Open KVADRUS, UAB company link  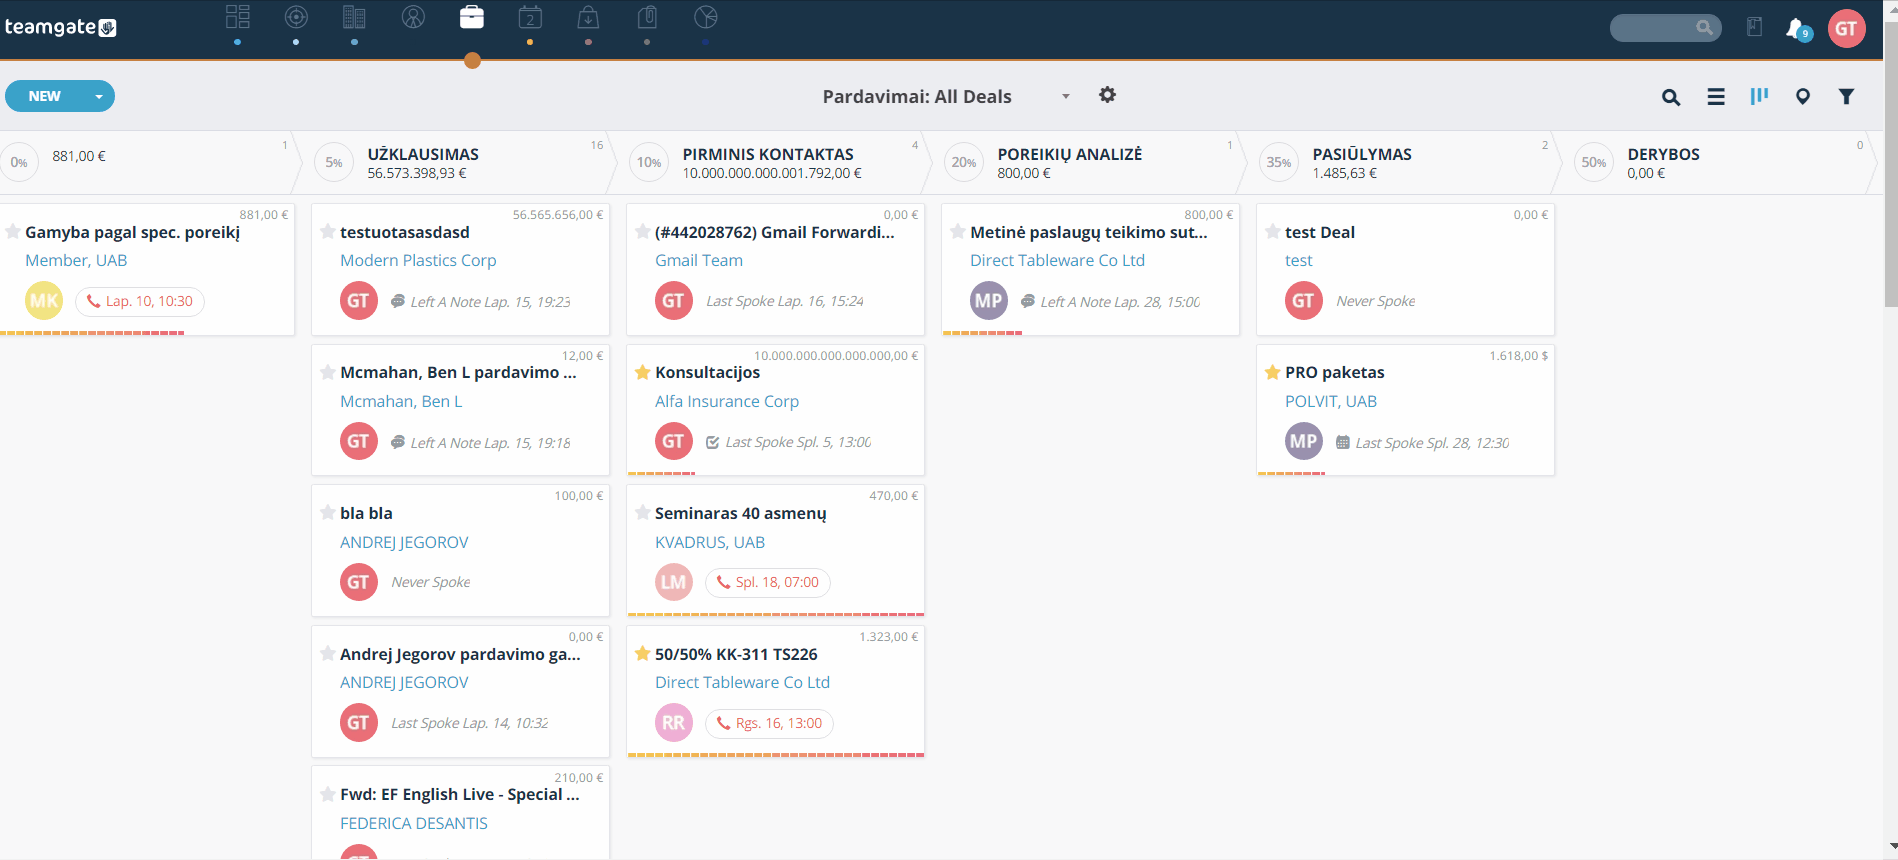tap(710, 542)
